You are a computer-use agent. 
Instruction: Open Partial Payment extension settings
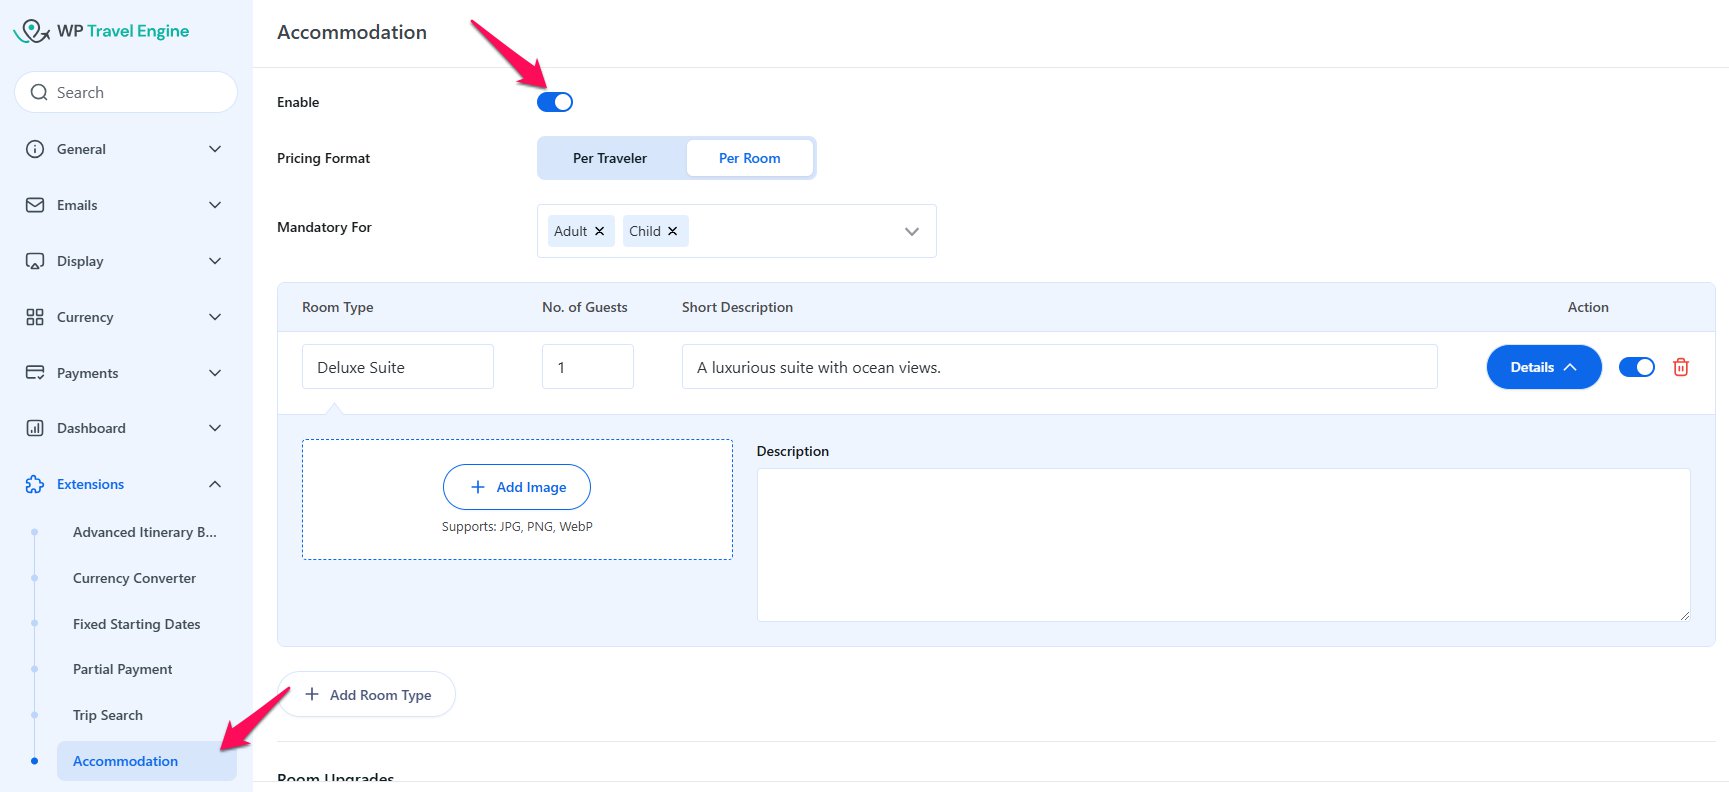[122, 669]
